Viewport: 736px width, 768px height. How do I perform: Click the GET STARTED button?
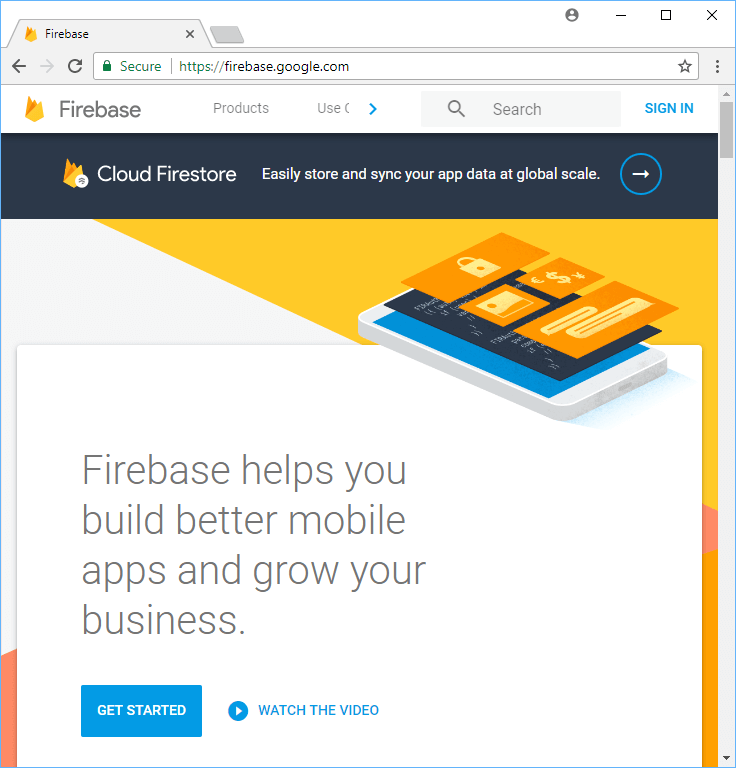[x=142, y=710]
